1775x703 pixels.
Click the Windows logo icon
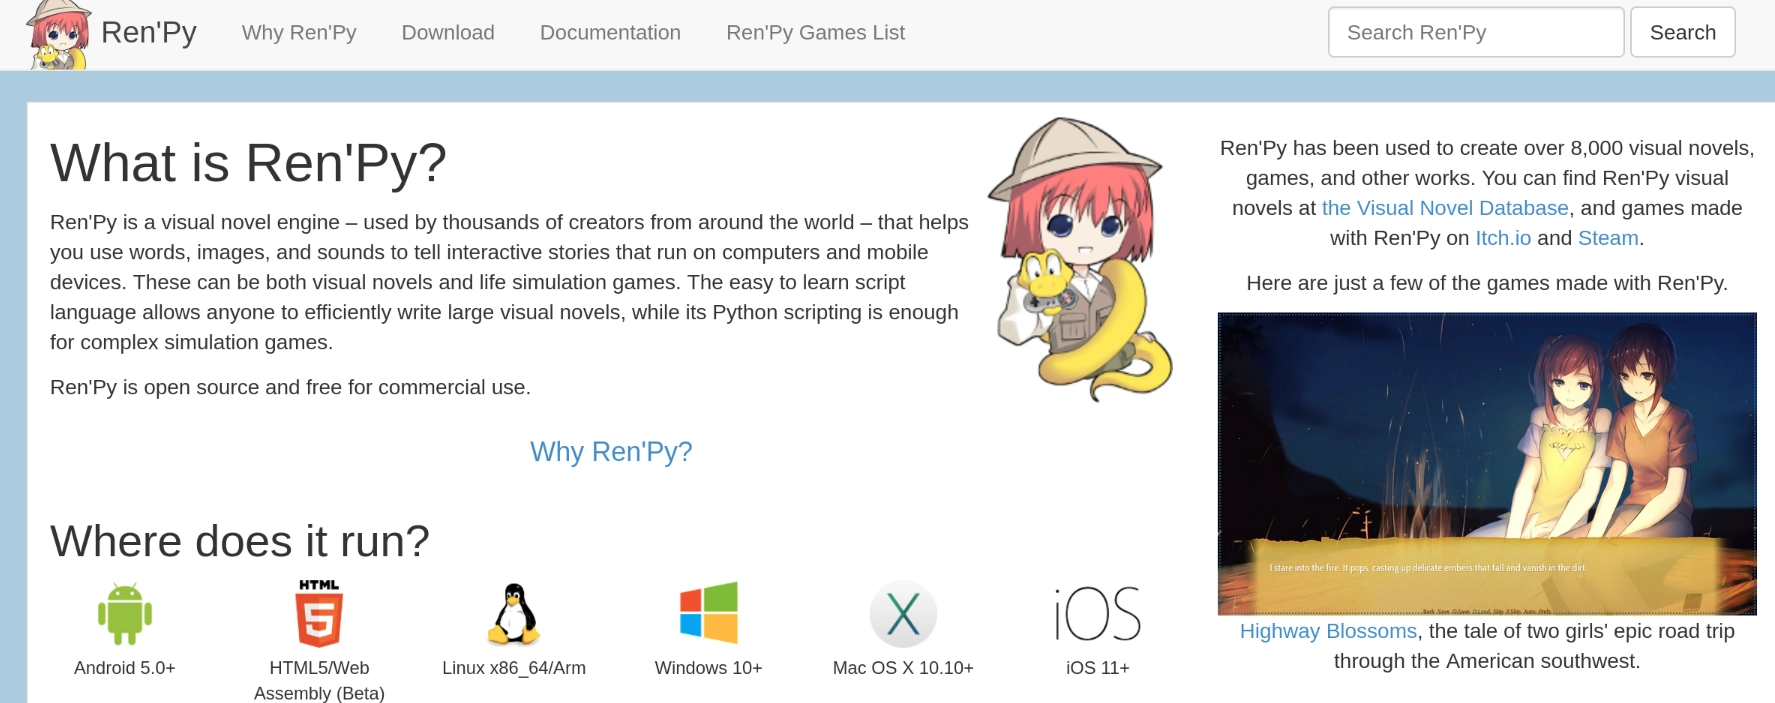coord(708,612)
